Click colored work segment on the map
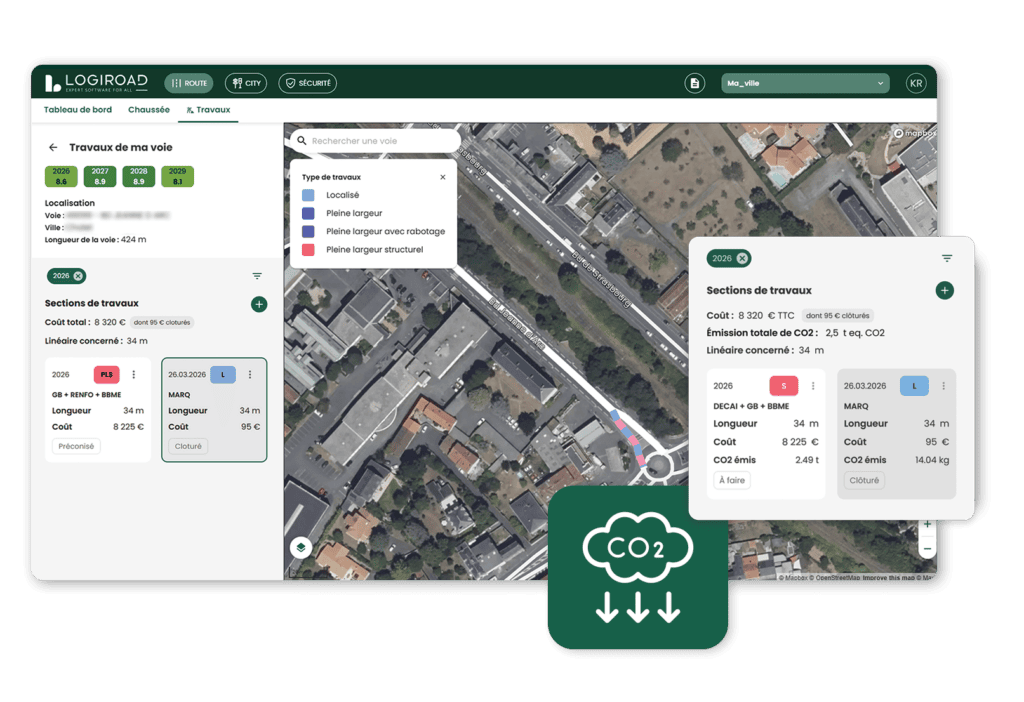The height and width of the screenshot is (702, 1024). tap(629, 438)
